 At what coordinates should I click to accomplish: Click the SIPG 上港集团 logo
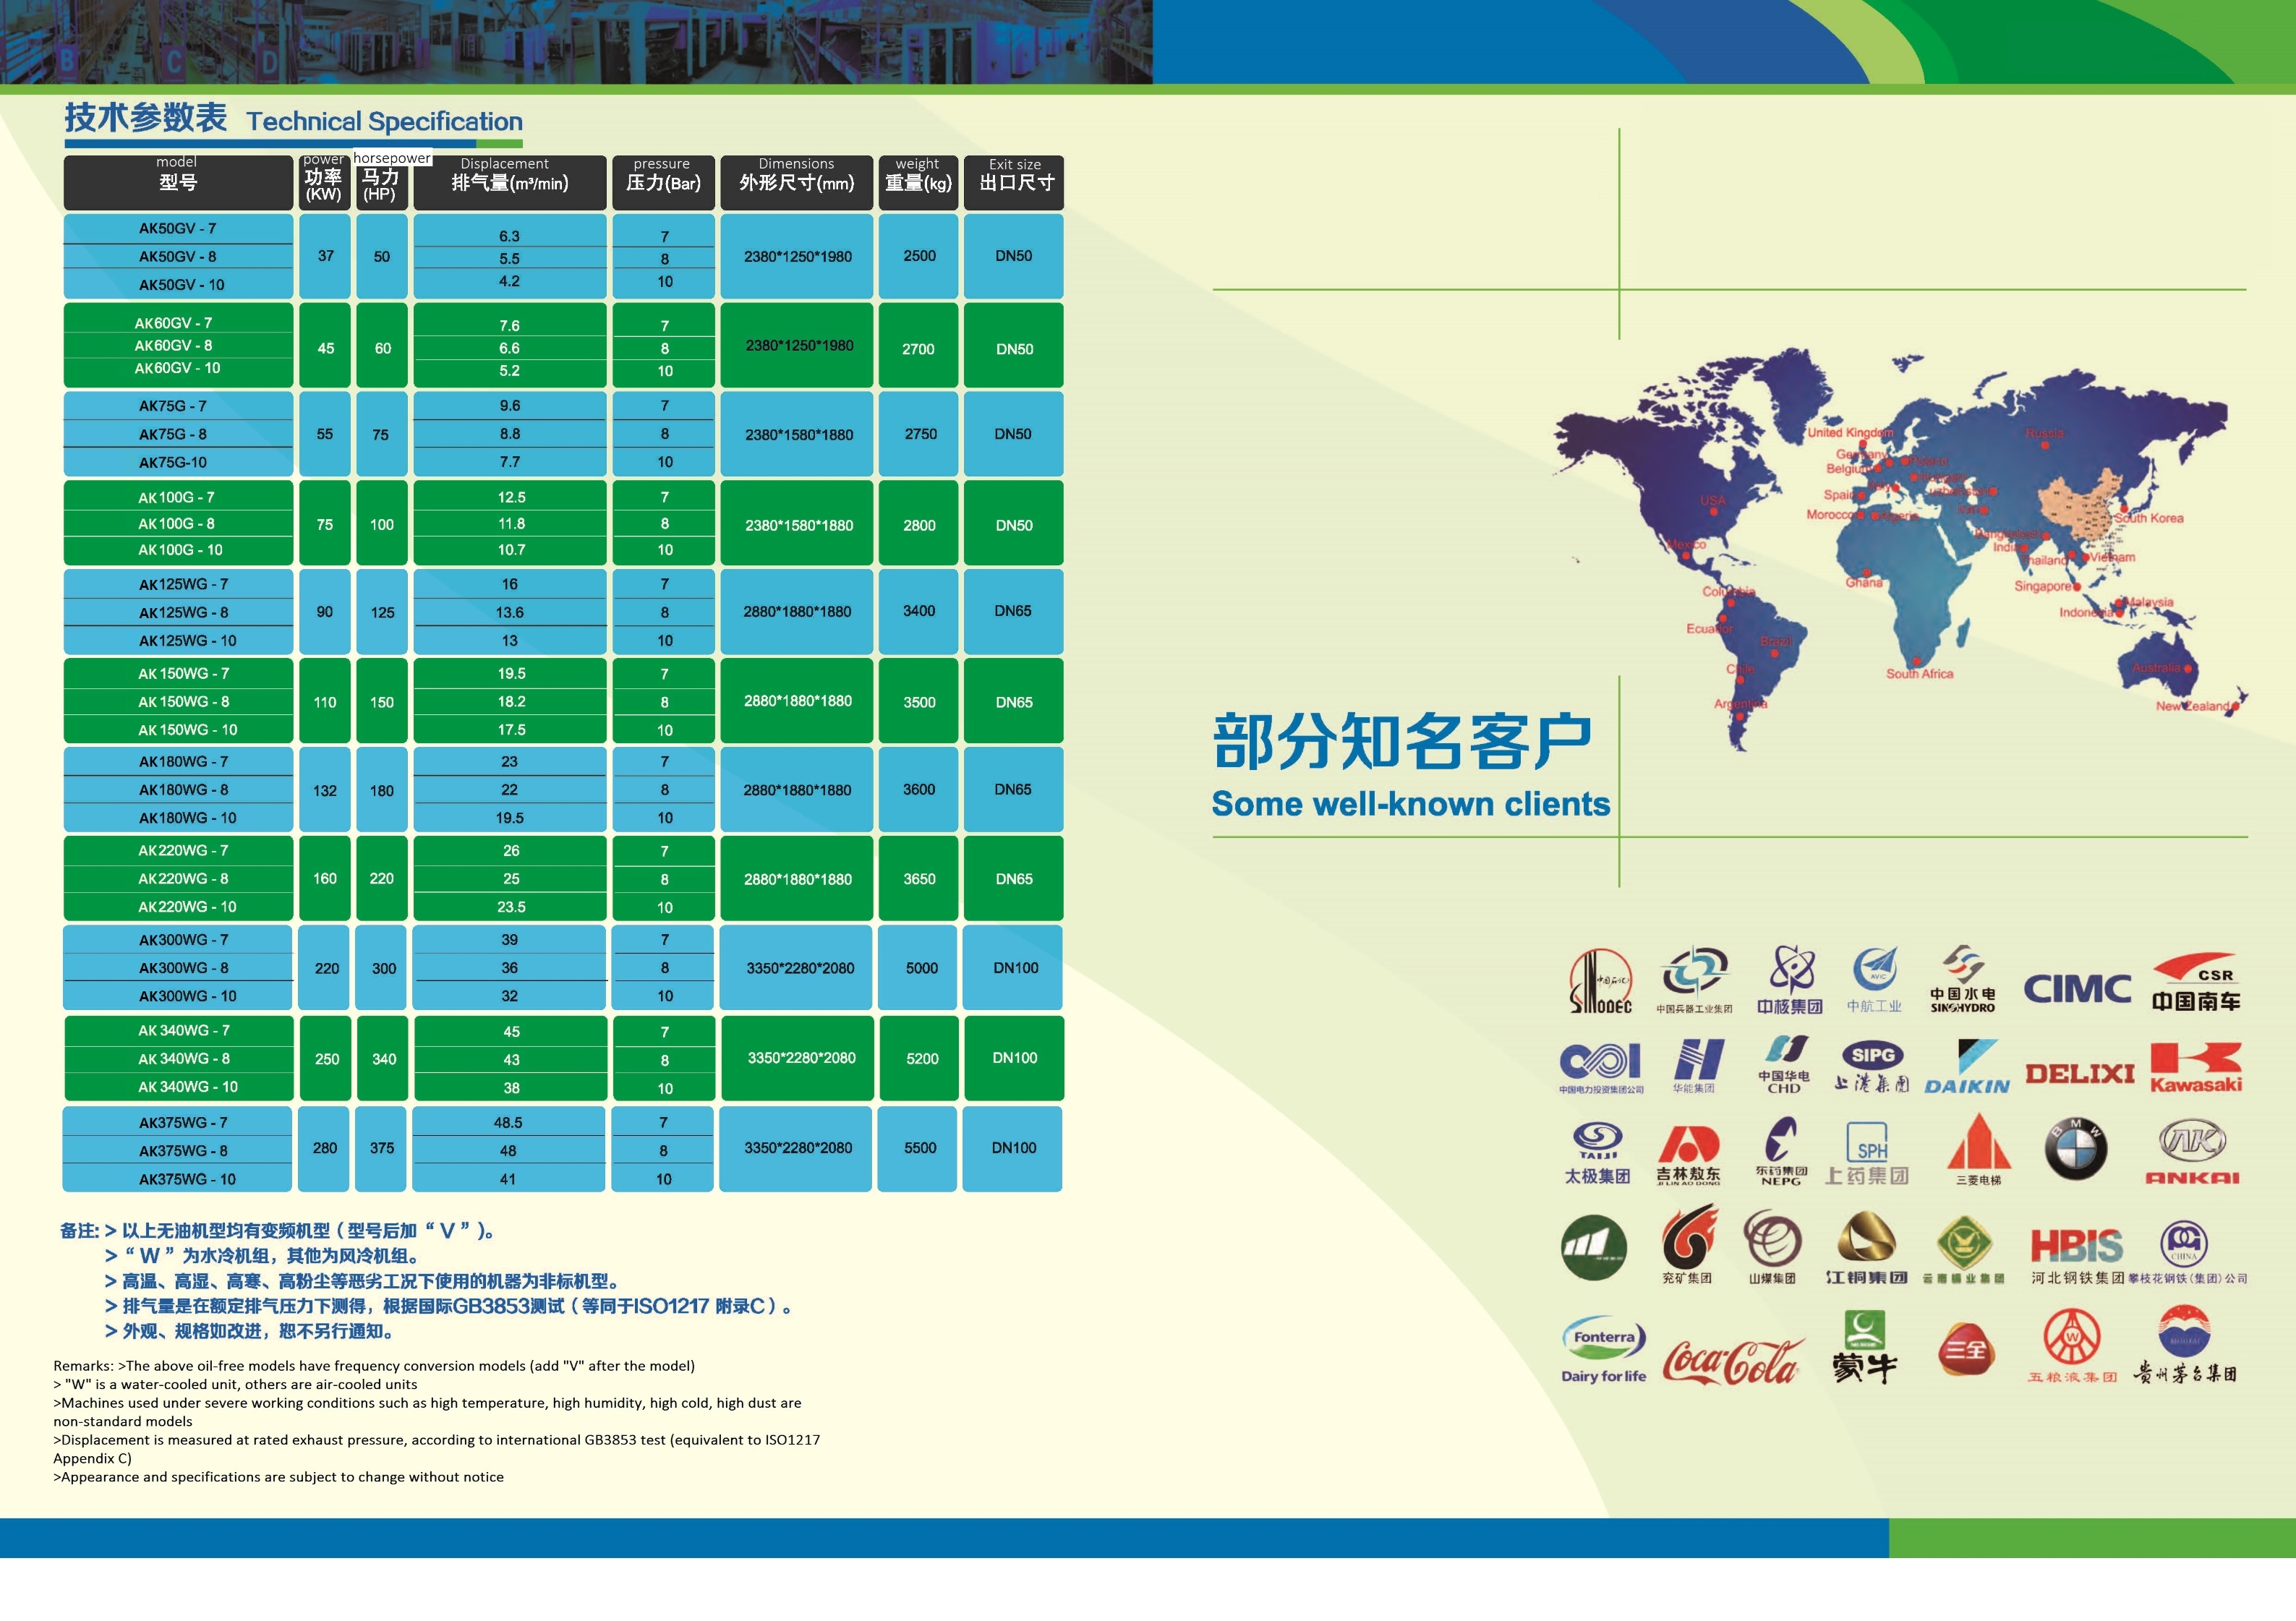pos(1872,1066)
